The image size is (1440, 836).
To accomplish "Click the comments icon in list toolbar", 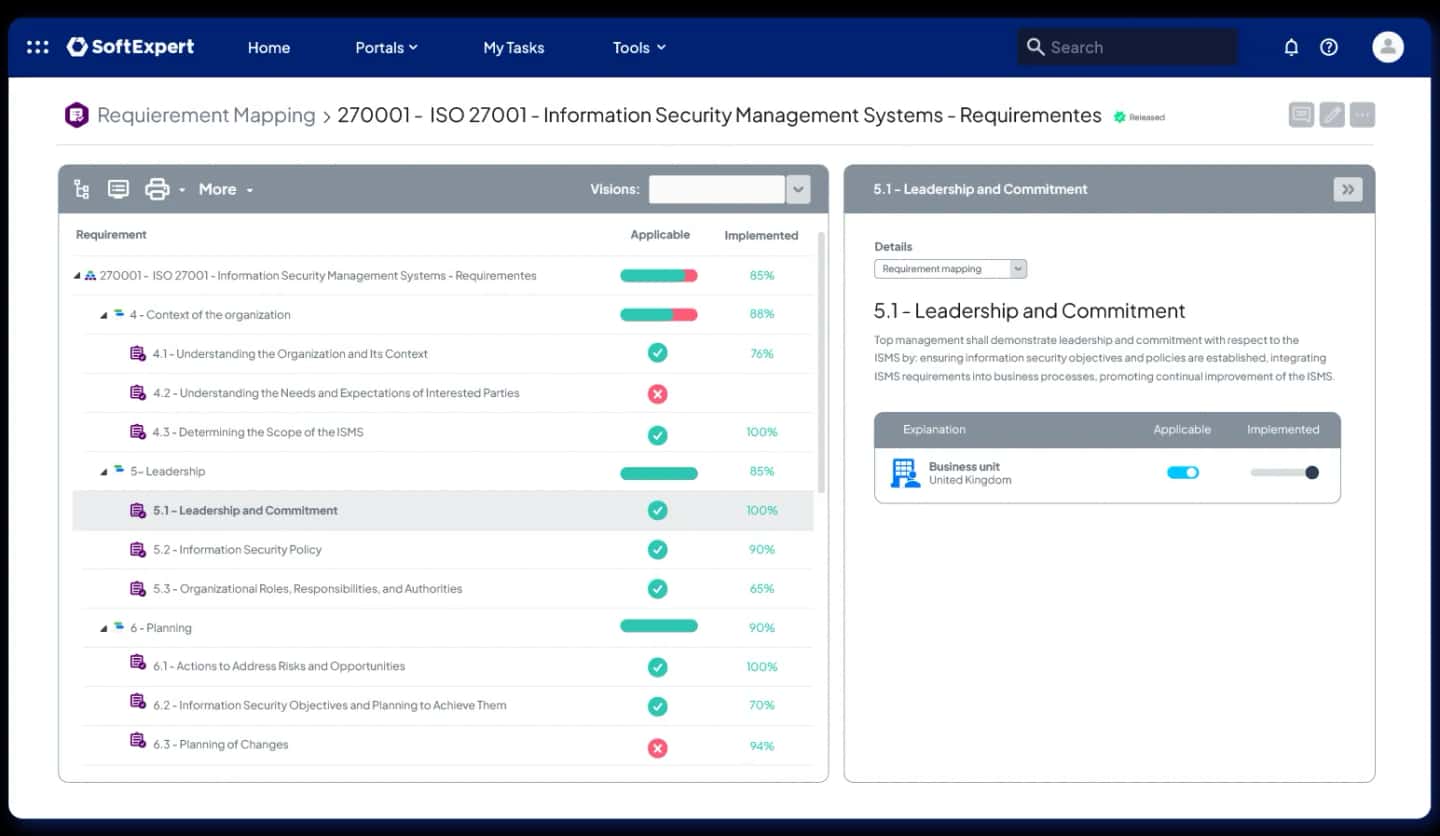I will 118,189.
